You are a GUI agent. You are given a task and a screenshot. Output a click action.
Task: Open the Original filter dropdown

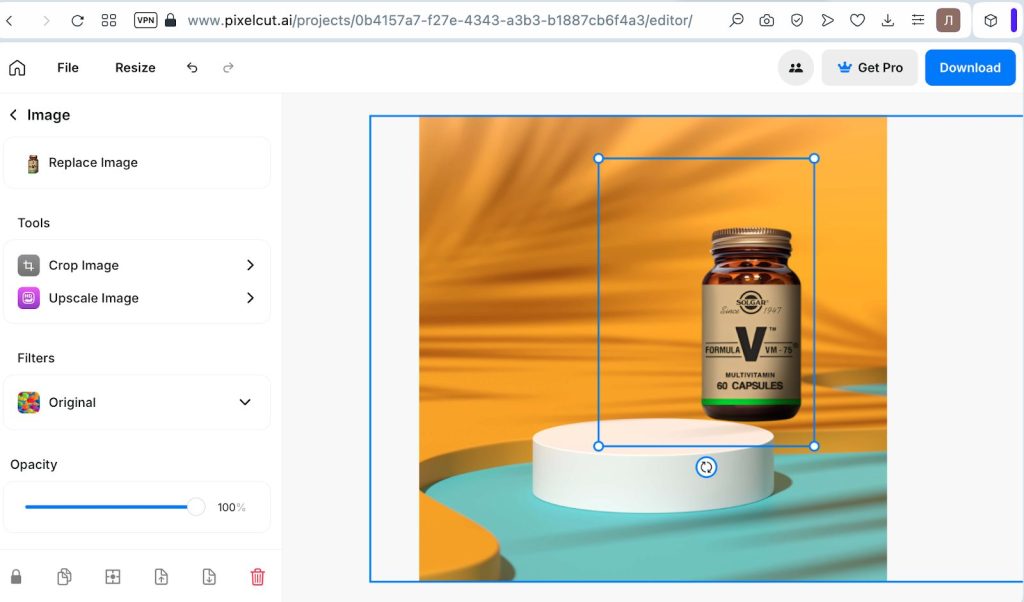(x=137, y=402)
